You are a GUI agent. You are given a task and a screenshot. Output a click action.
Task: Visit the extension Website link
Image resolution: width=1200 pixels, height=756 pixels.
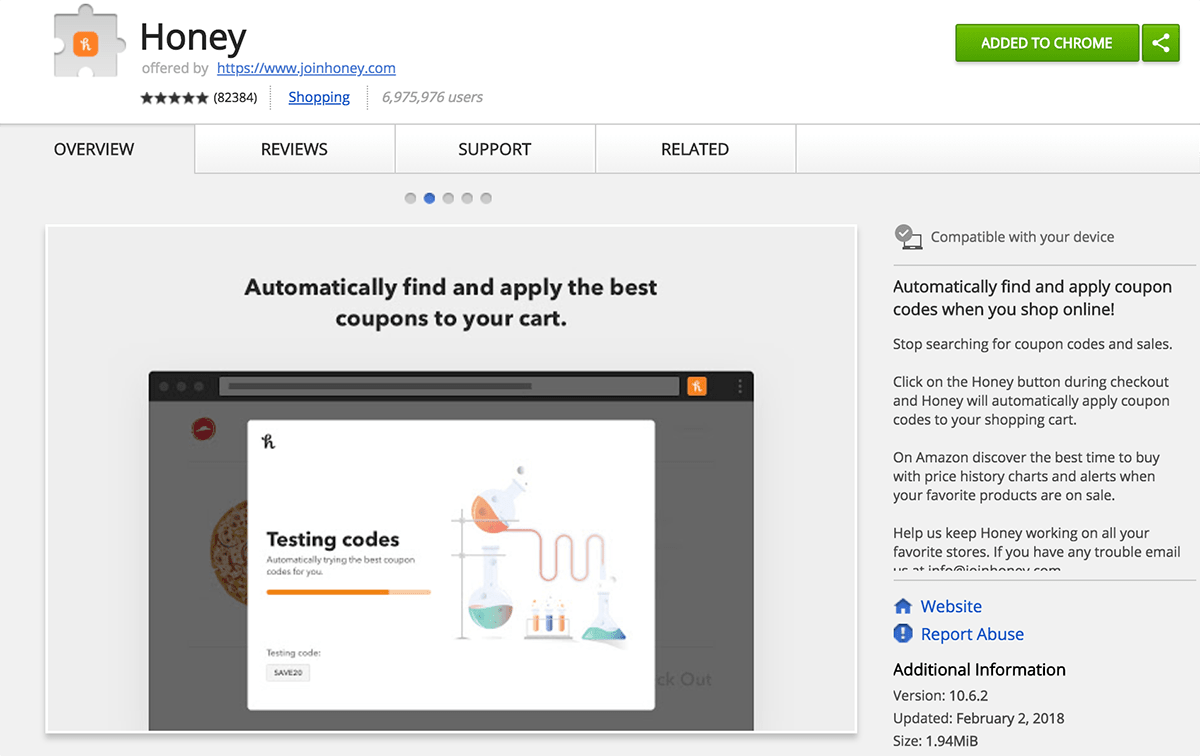pos(951,606)
